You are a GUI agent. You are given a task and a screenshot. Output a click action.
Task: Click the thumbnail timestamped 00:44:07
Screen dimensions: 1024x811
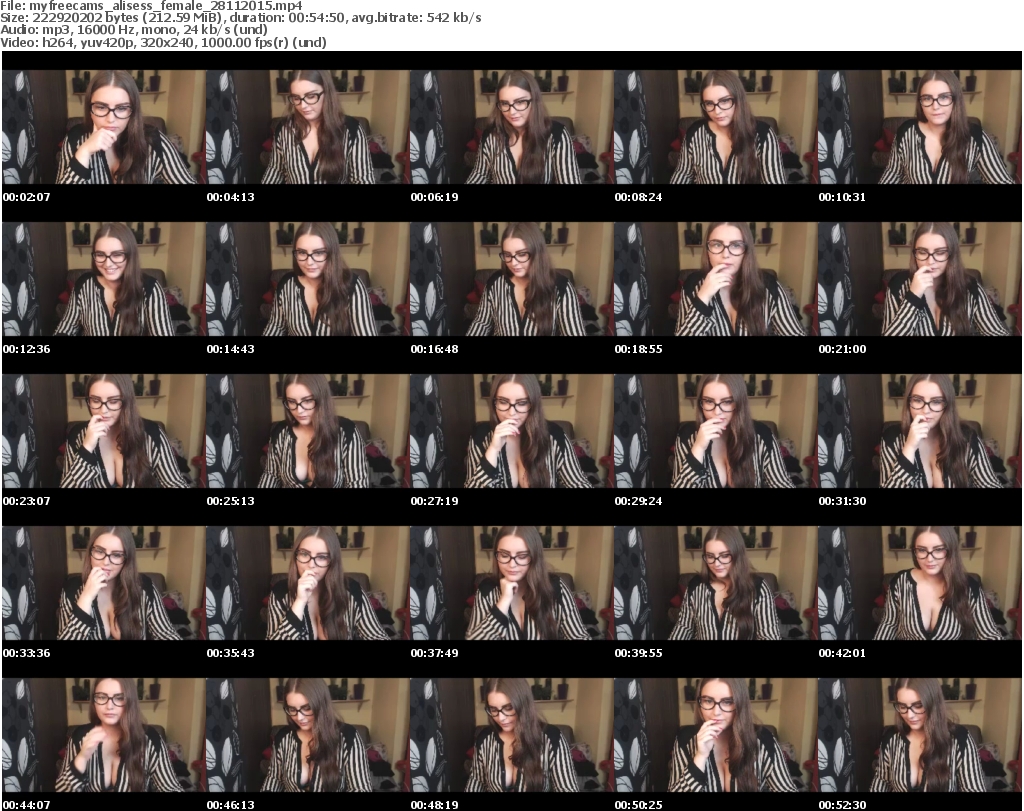(x=104, y=735)
